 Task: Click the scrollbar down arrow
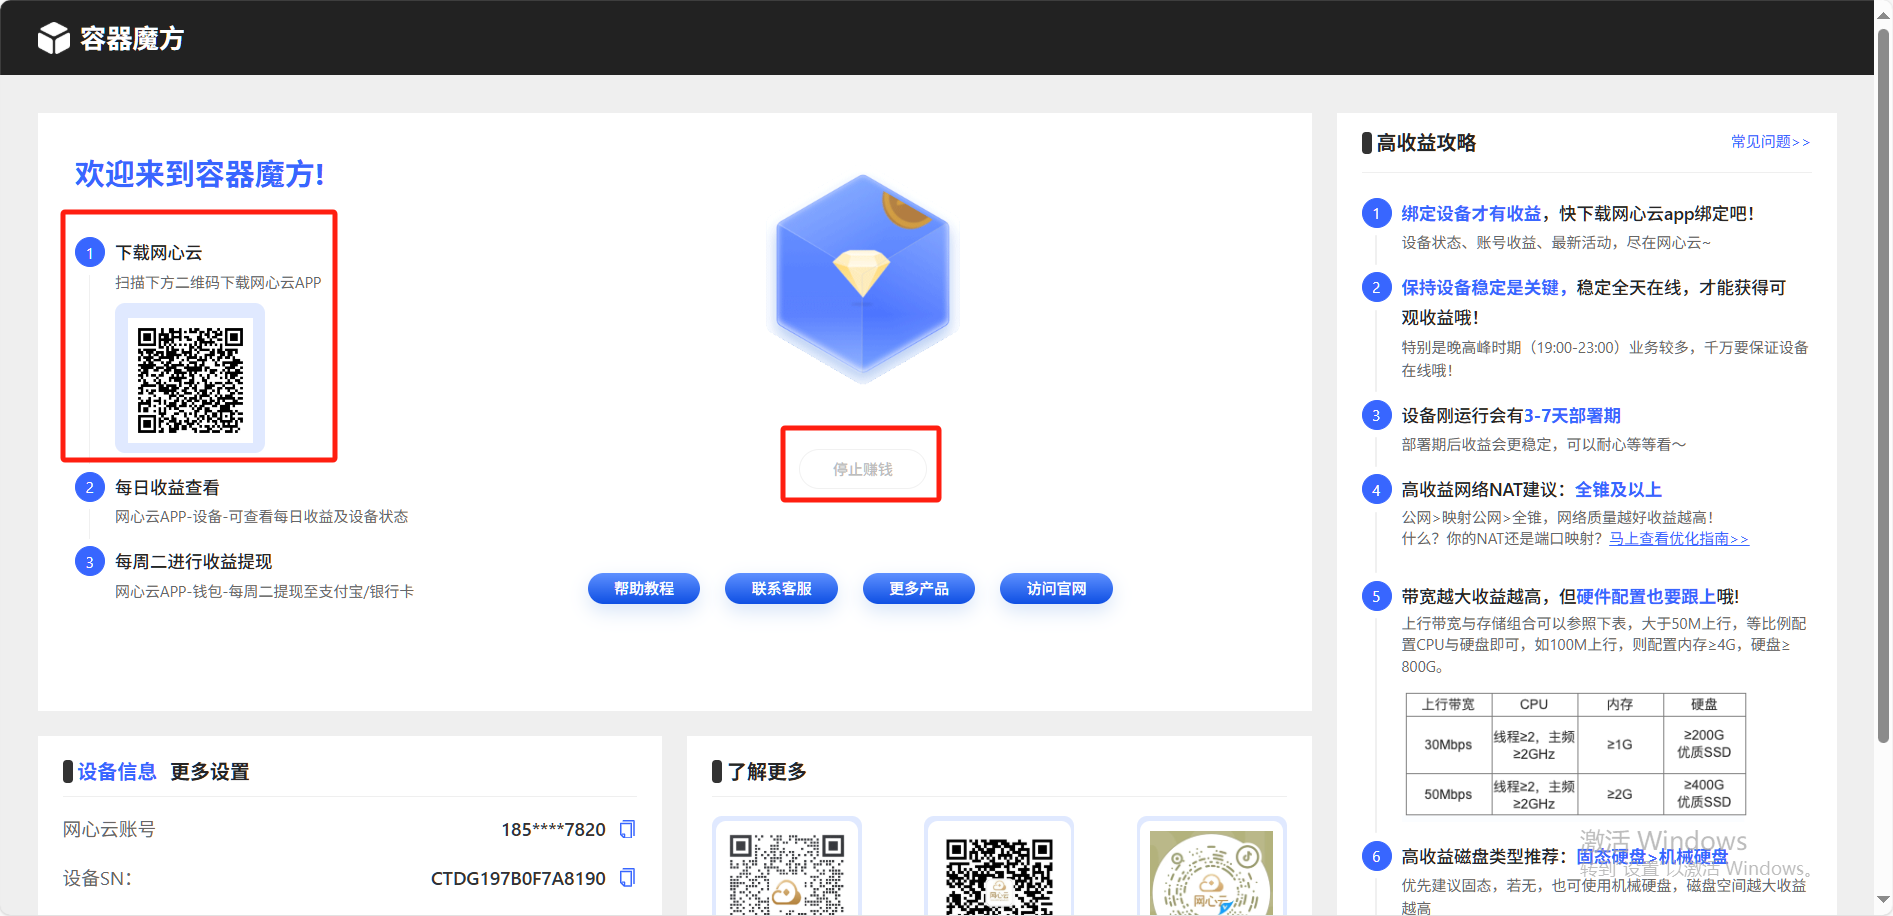point(1883,899)
